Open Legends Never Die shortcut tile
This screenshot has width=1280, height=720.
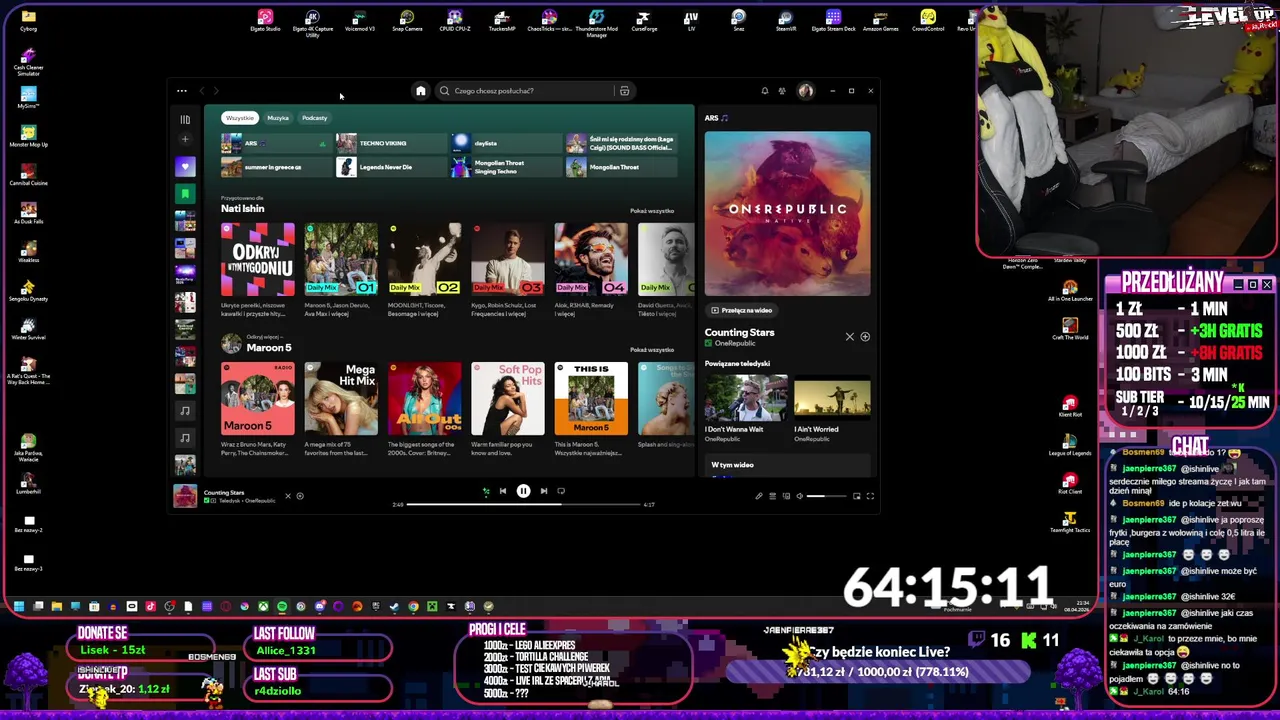pos(391,167)
